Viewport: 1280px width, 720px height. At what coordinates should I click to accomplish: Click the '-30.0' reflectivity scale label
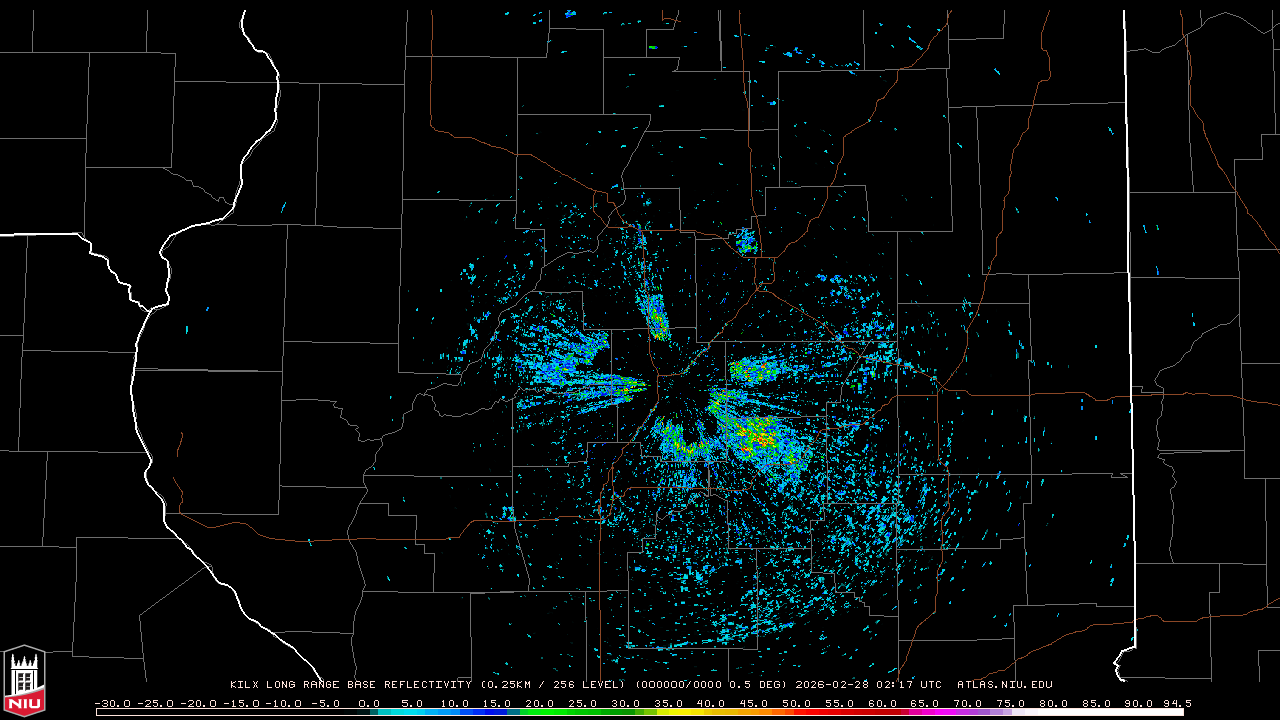coord(112,703)
